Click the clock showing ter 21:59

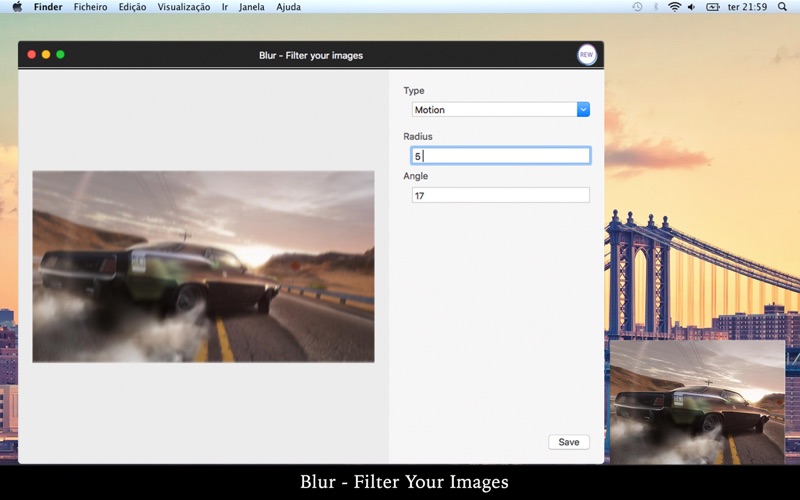pyautogui.click(x=747, y=7)
